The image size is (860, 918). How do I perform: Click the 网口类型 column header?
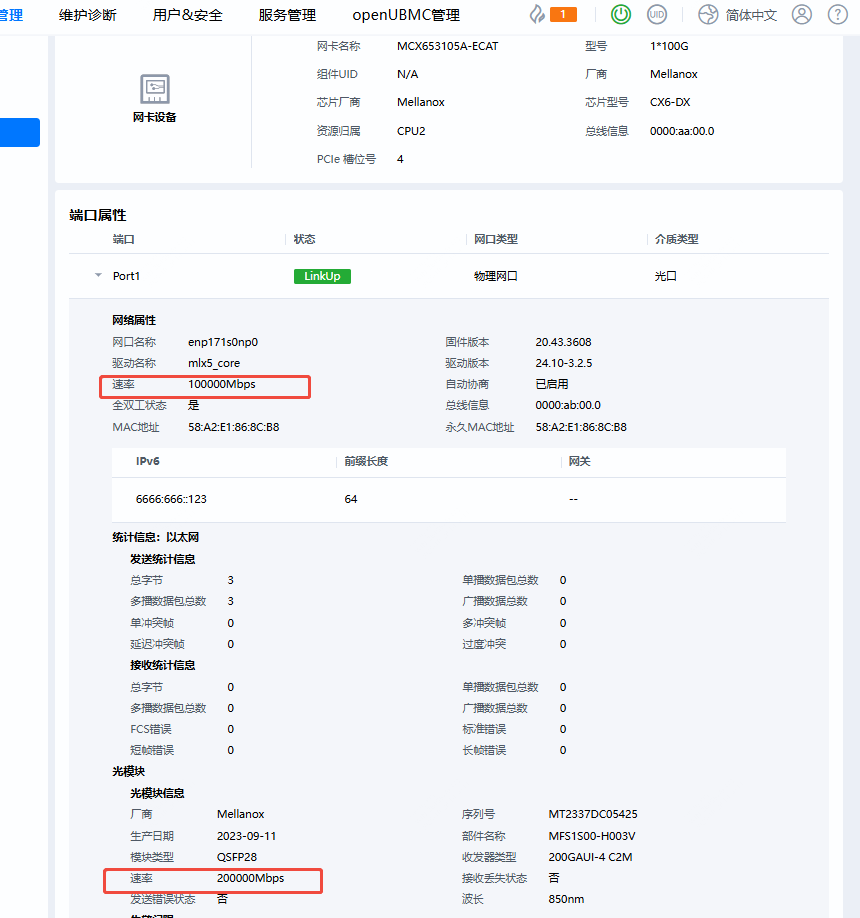(495, 239)
